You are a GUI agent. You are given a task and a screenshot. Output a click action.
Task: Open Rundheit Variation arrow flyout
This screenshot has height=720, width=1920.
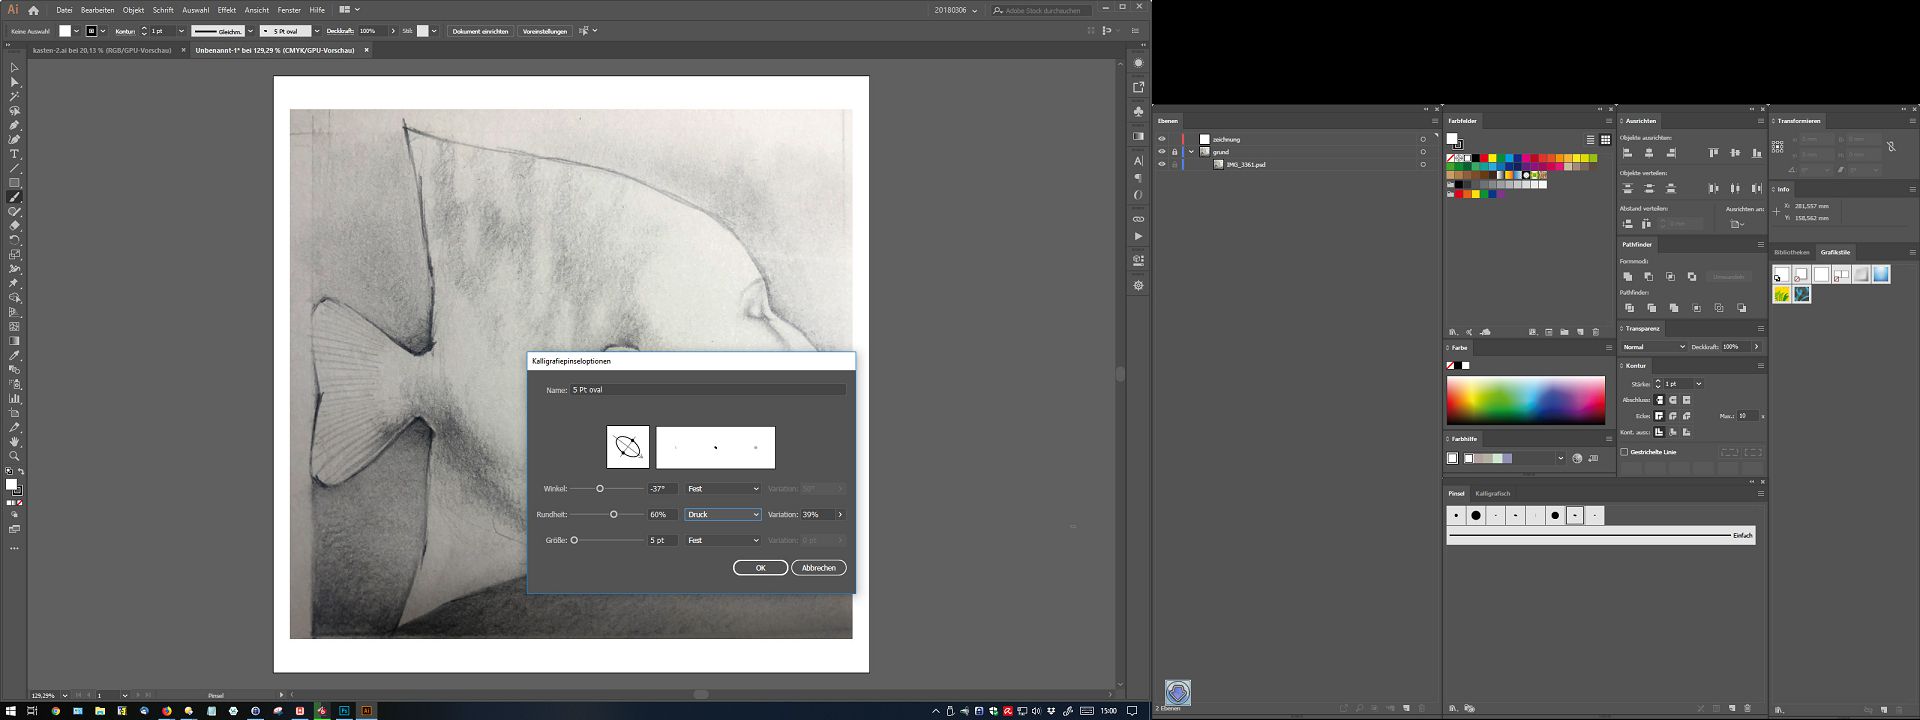pyautogui.click(x=840, y=515)
